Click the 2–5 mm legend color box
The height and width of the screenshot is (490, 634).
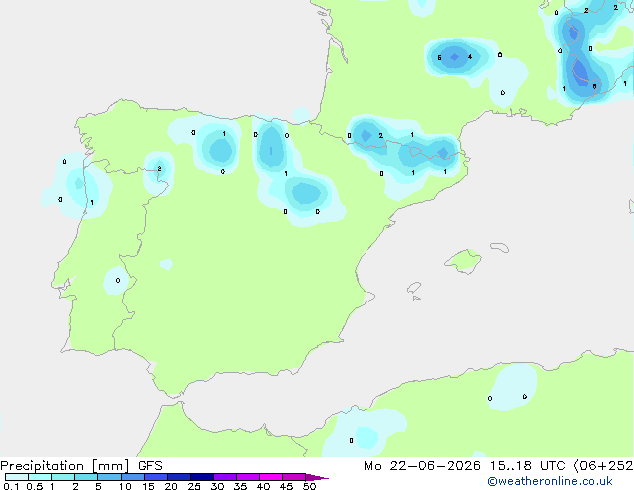coord(86,477)
